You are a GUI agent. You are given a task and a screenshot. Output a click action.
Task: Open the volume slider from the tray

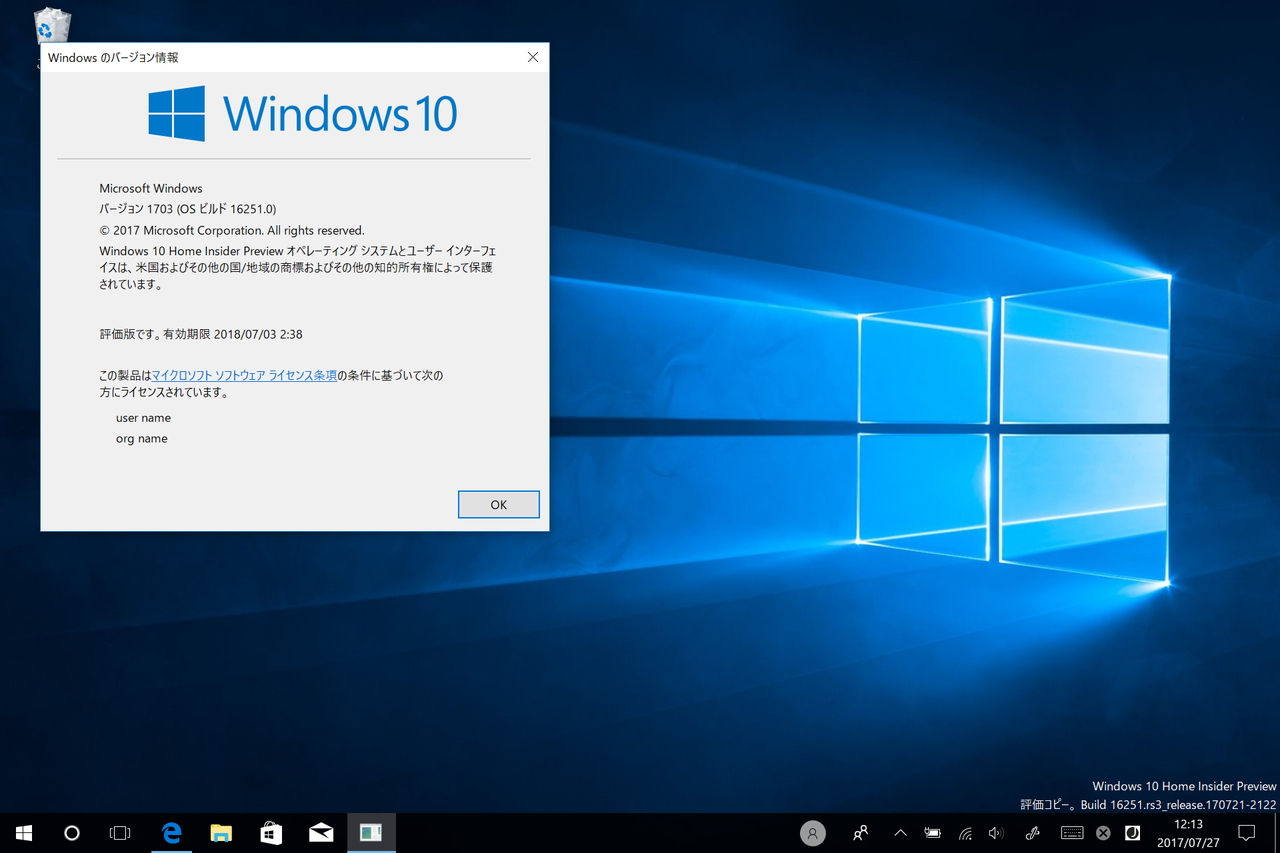pos(996,832)
